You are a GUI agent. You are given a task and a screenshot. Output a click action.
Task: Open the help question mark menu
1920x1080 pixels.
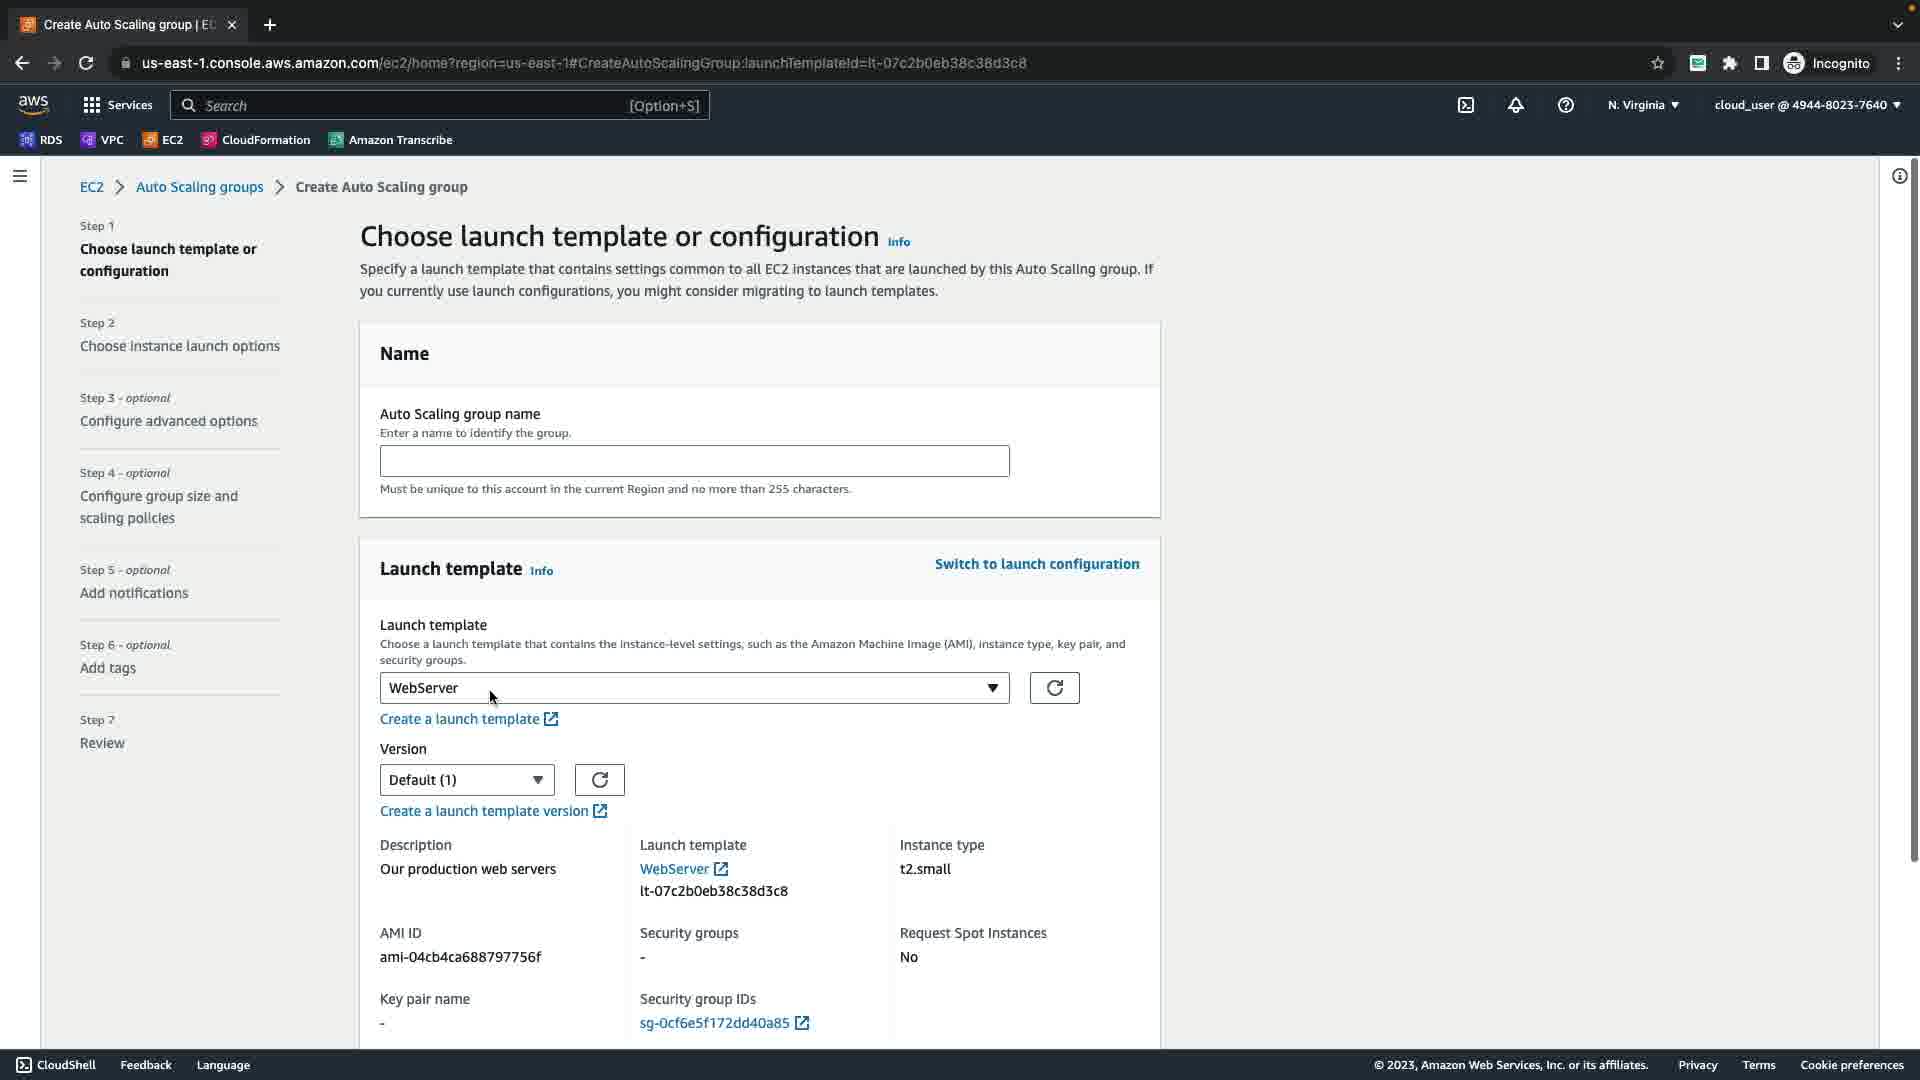(x=1566, y=105)
